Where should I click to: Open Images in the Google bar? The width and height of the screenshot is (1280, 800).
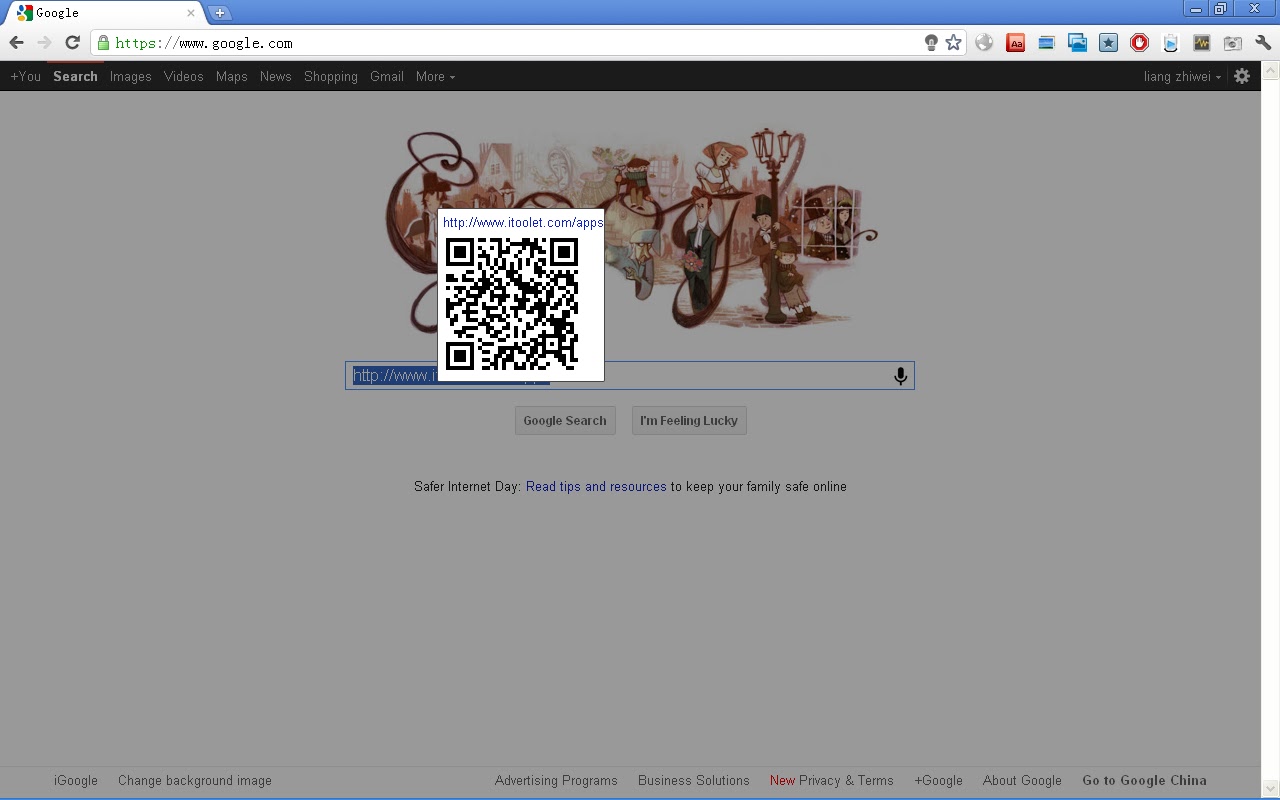click(x=131, y=76)
